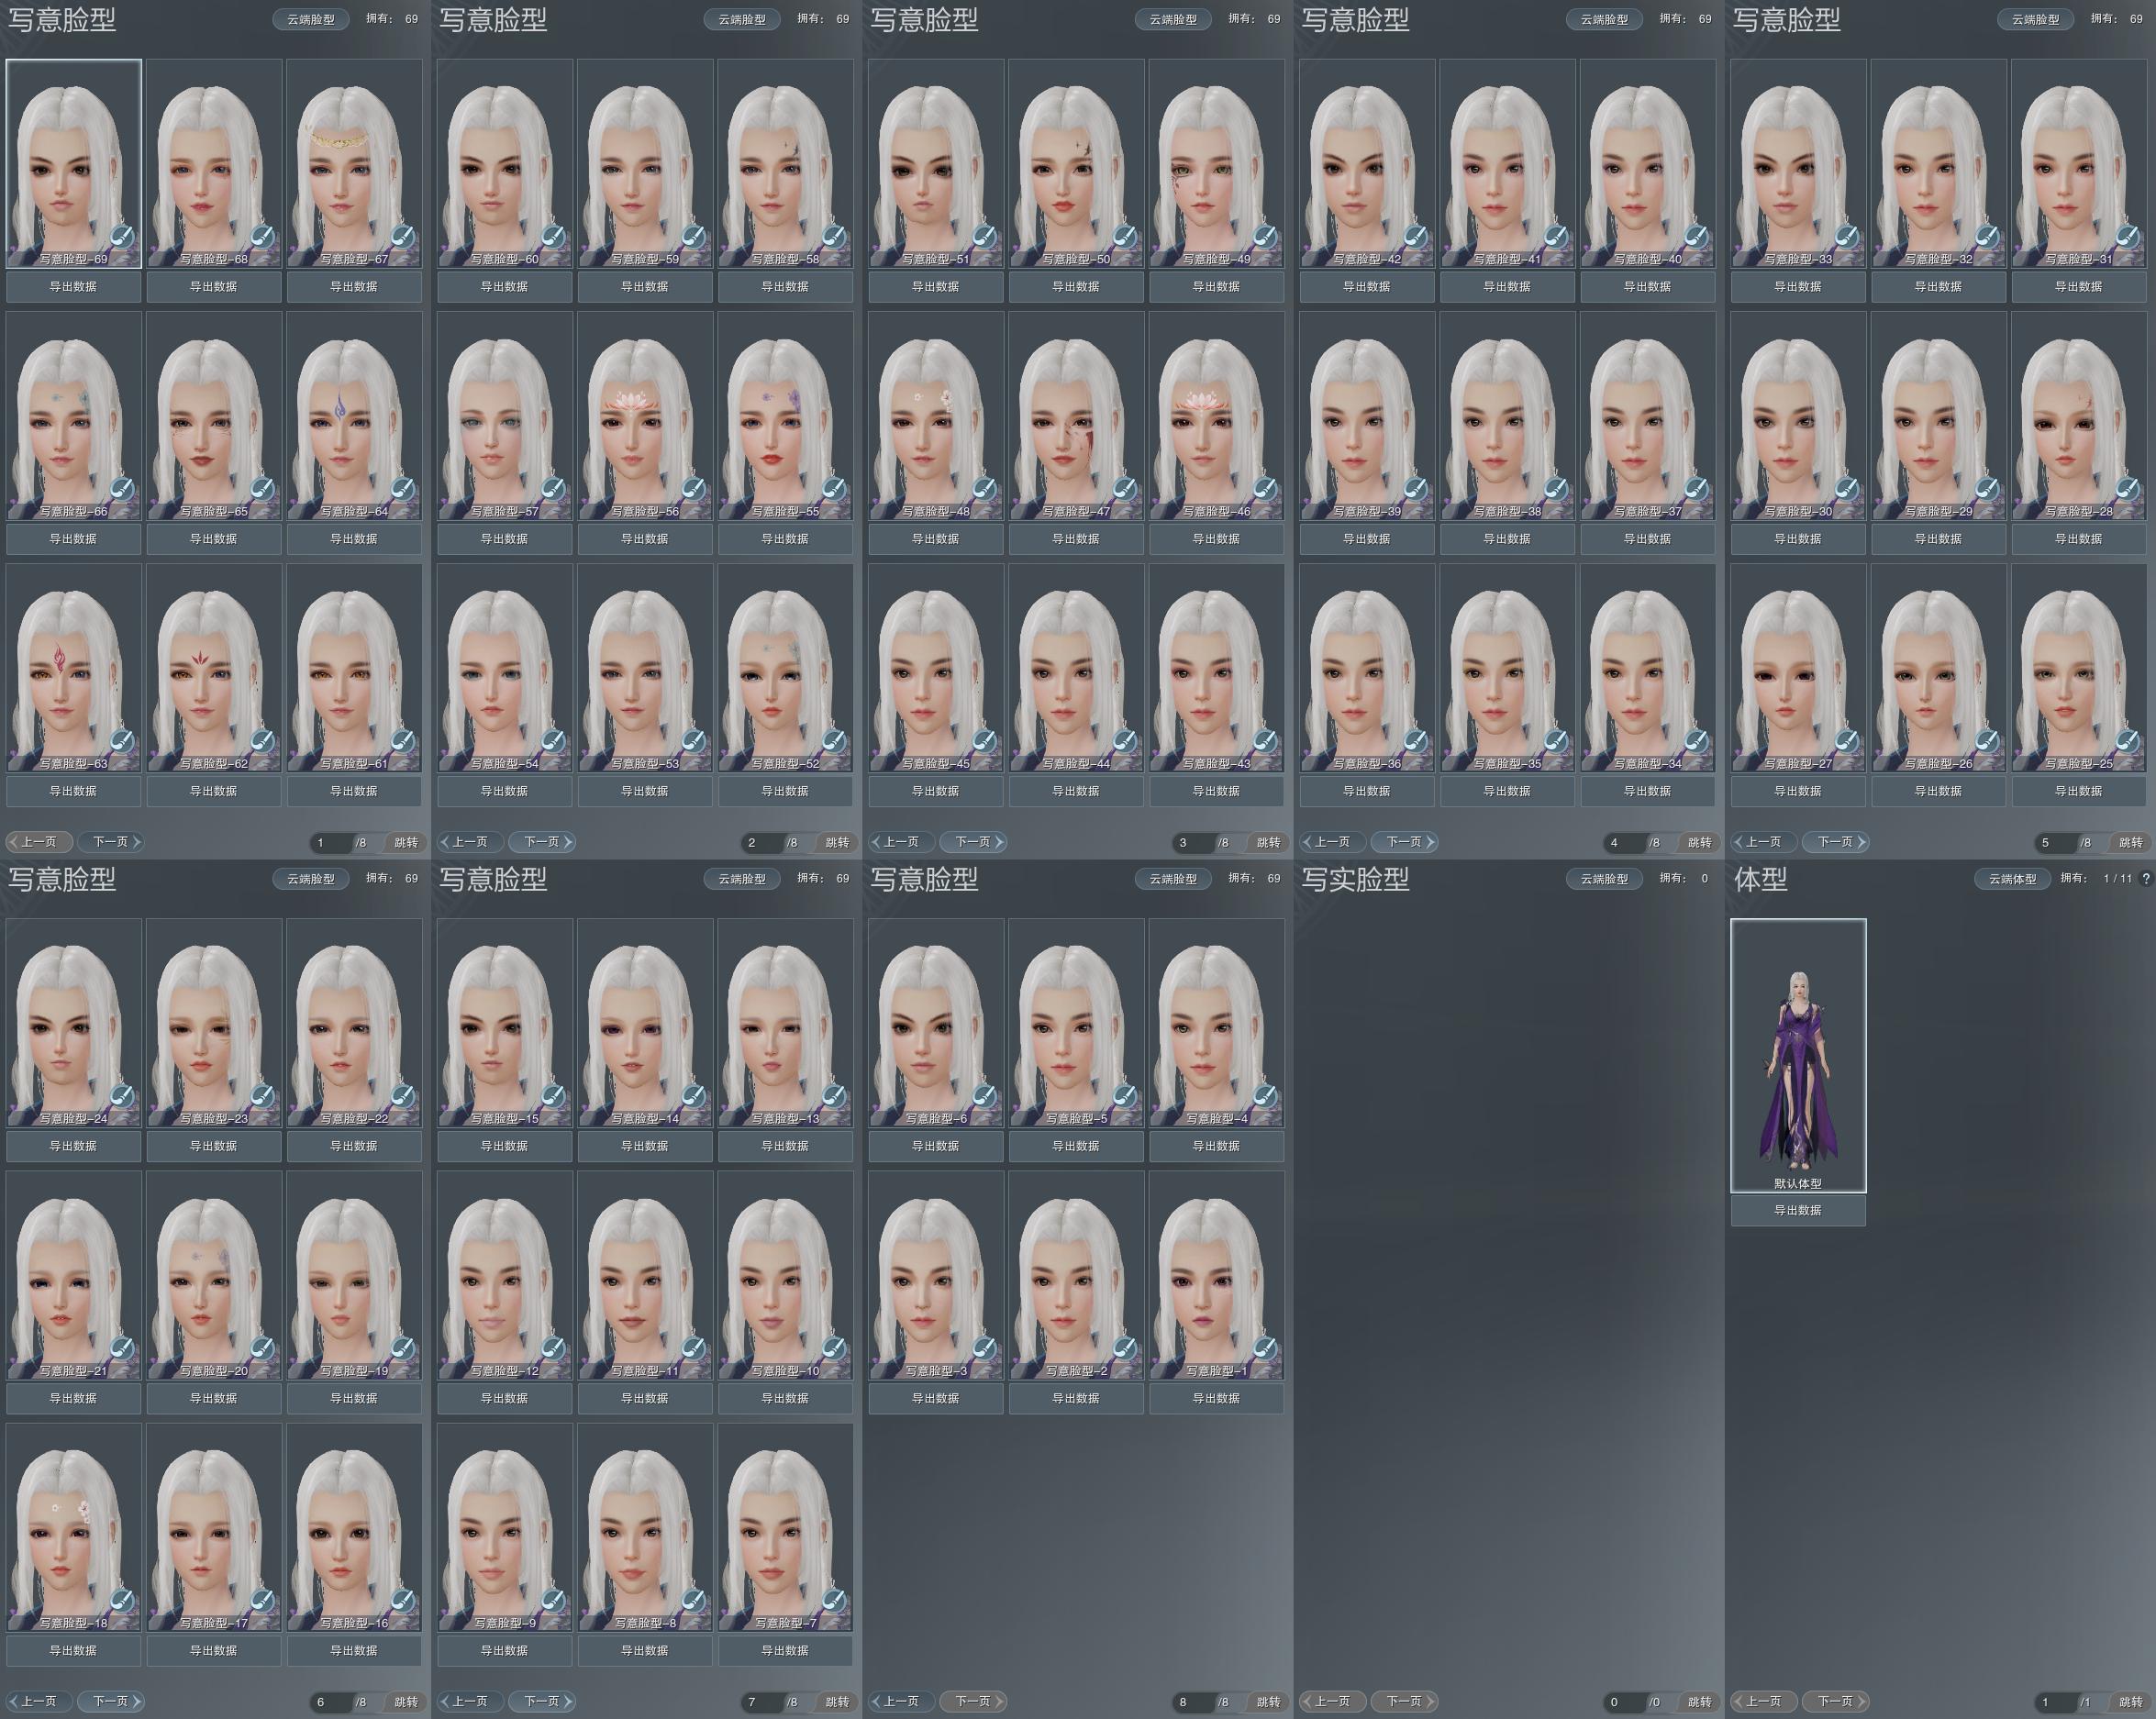2156x1719 pixels.
Task: Select the 写意脸型-12 face thumbnail
Action: 504,1275
